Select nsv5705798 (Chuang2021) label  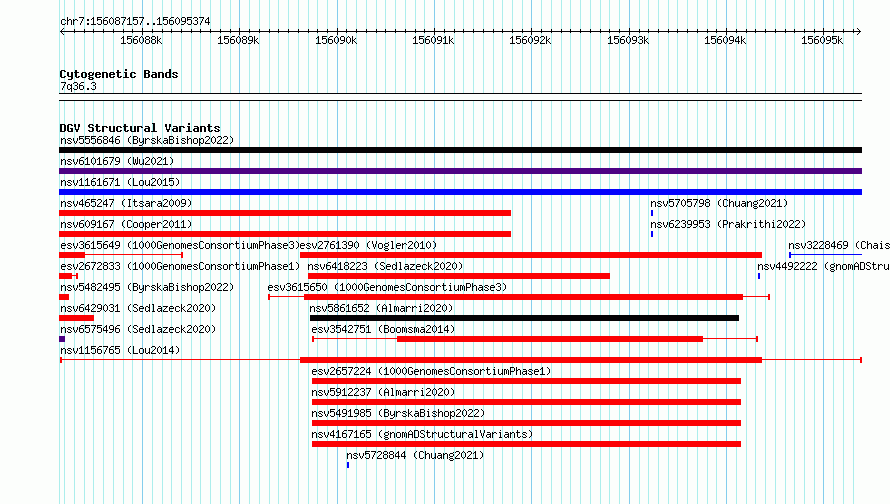coord(719,203)
